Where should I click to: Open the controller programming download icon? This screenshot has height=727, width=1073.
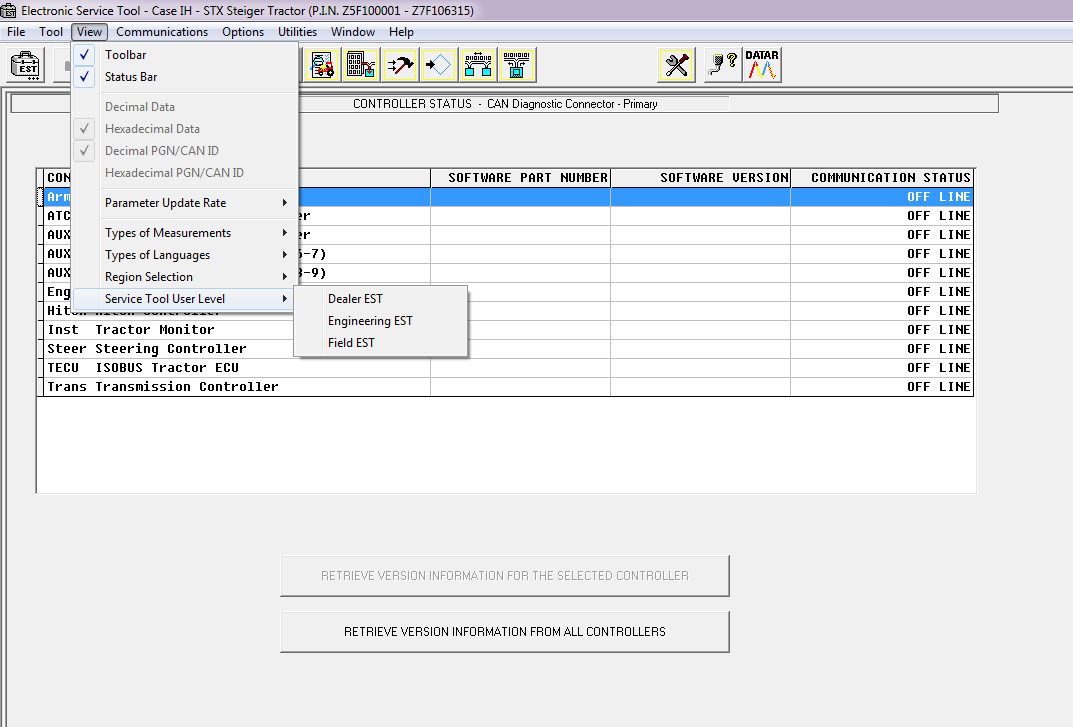[361, 64]
